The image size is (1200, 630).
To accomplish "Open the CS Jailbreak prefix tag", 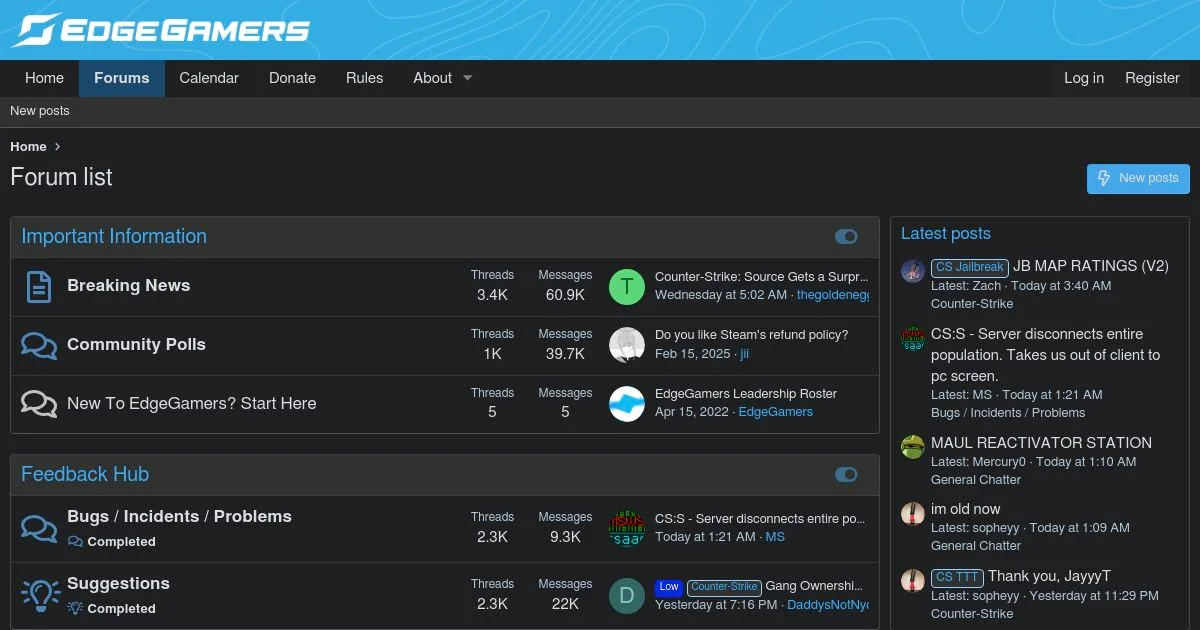I will click(969, 267).
